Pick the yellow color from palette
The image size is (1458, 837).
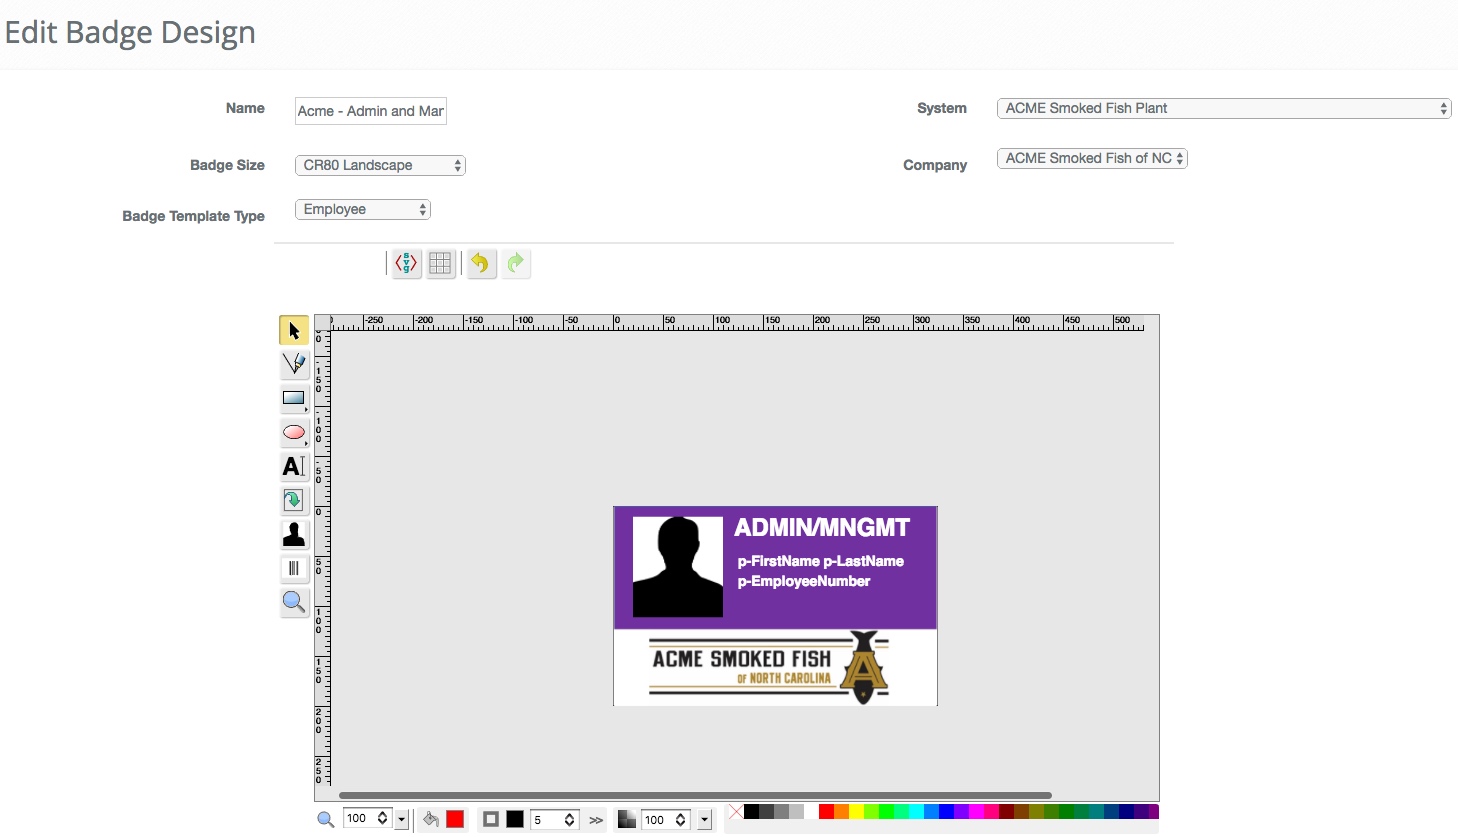click(x=856, y=812)
